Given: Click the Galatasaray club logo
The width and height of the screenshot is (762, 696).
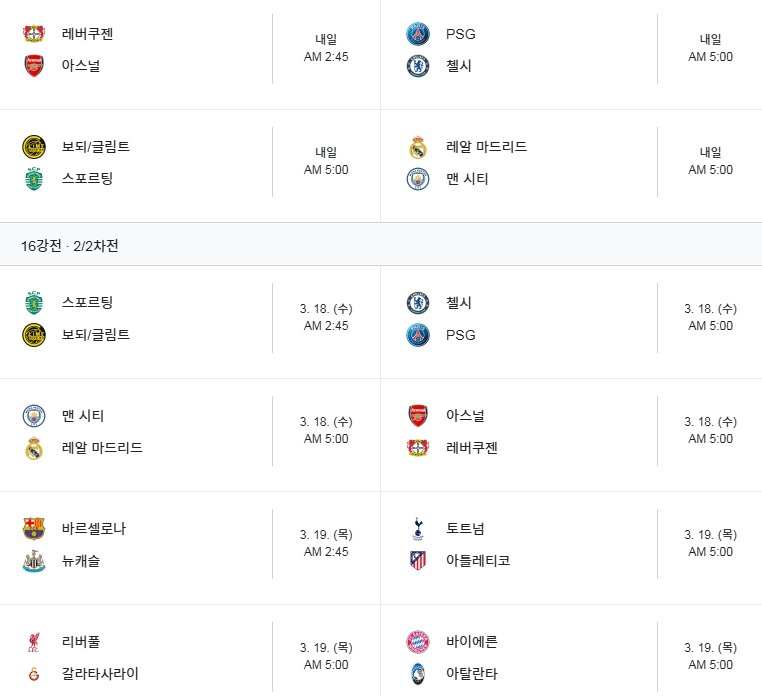Looking at the screenshot, I should [x=34, y=674].
